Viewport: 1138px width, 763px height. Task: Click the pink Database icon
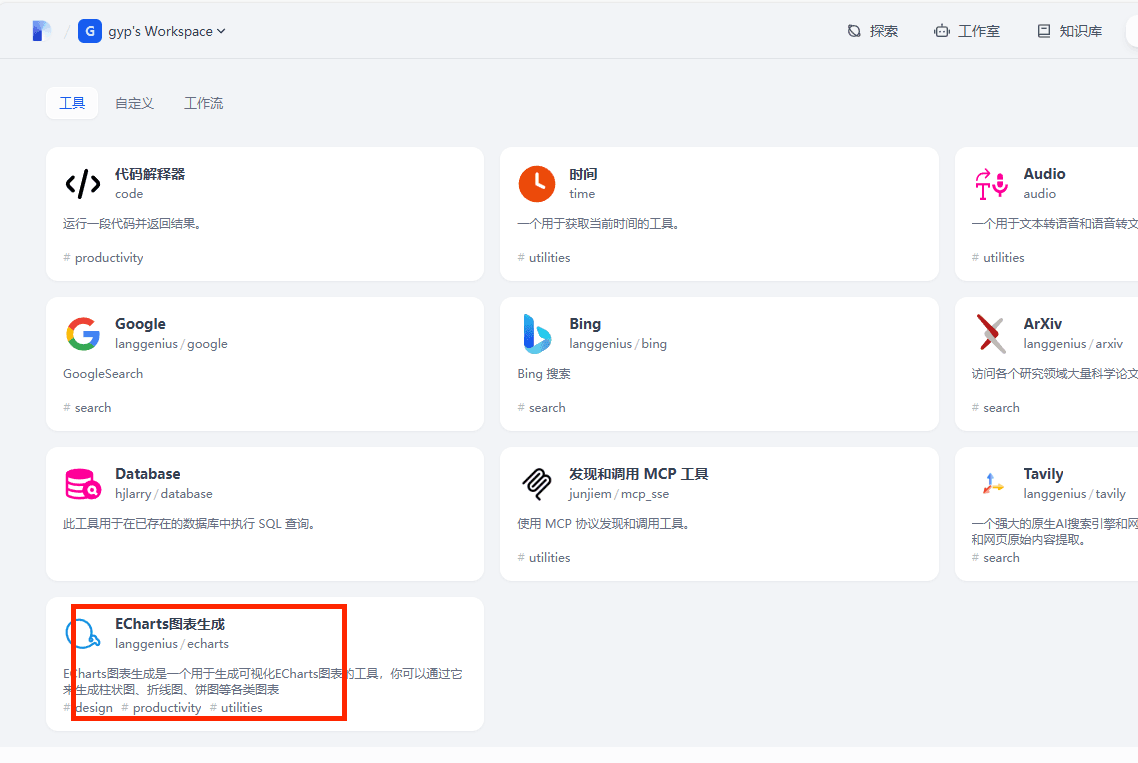click(x=83, y=484)
